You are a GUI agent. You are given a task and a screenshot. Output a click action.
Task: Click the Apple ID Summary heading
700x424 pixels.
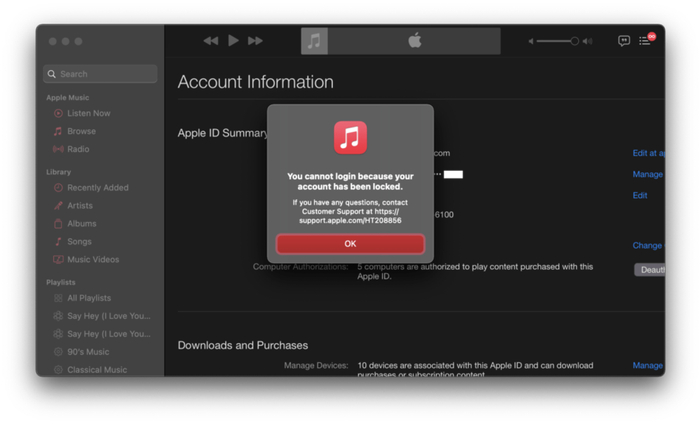(223, 133)
